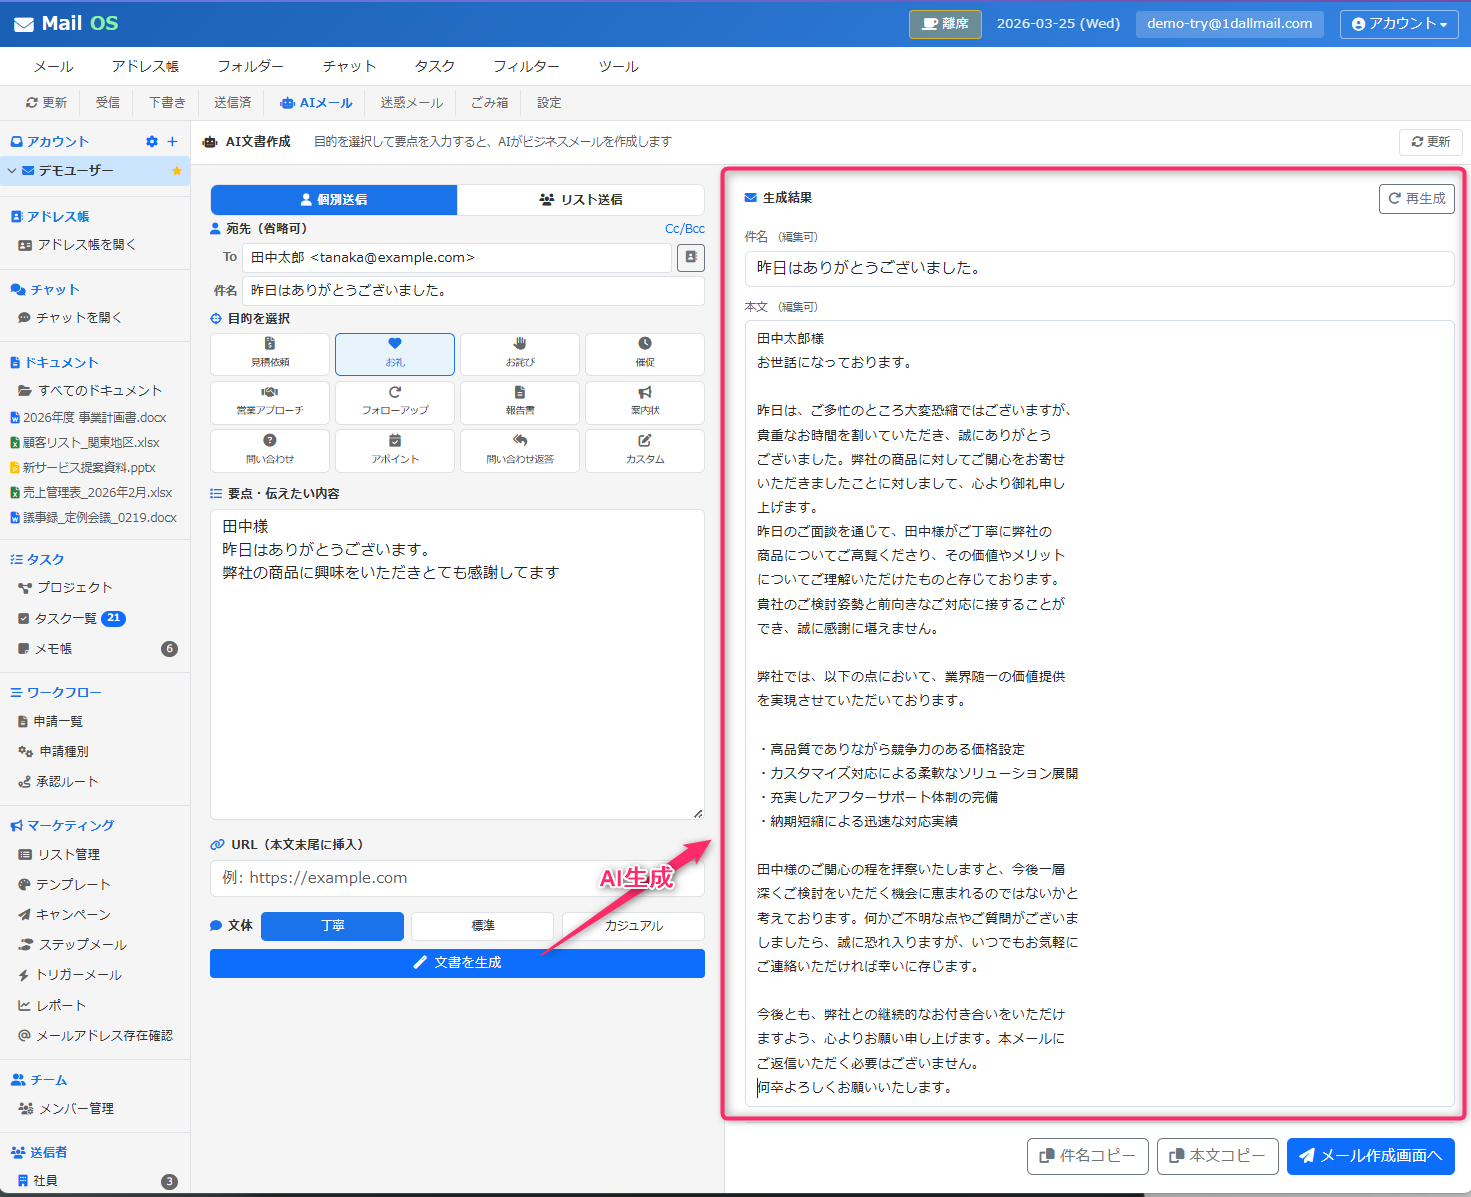This screenshot has height=1197, width=1471.
Task: Click the 文書を生成 button
Action: pyautogui.click(x=457, y=963)
